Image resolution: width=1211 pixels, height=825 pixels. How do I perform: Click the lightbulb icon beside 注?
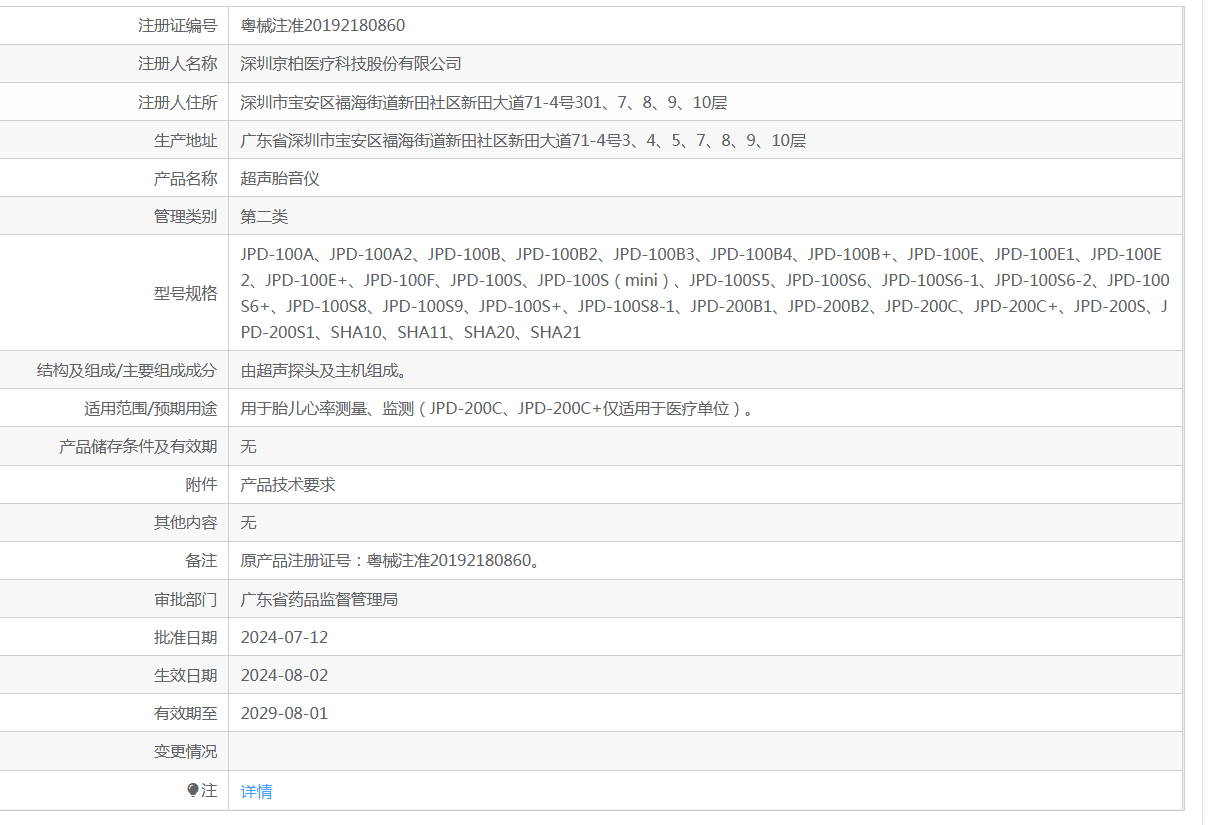pyautogui.click(x=193, y=790)
